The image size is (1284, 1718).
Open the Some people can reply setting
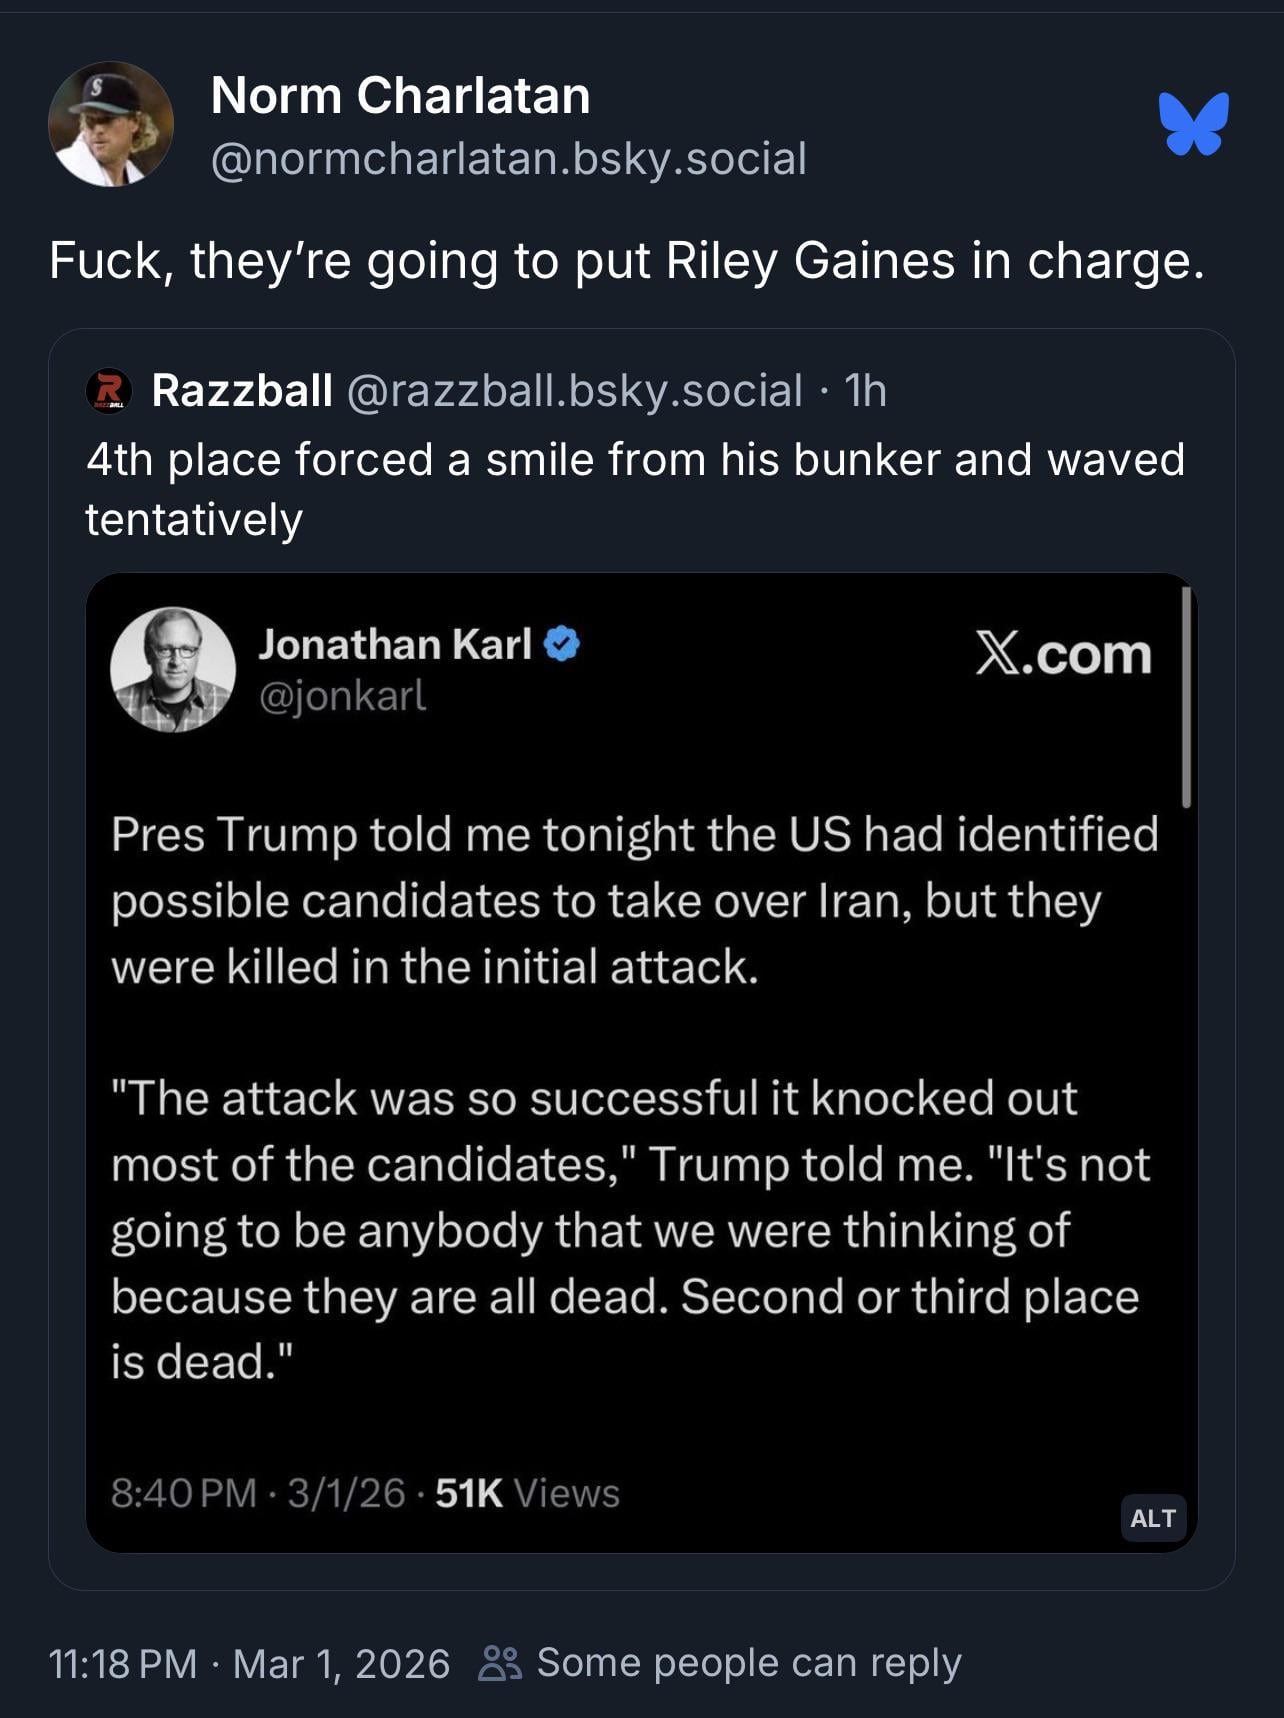click(748, 1663)
